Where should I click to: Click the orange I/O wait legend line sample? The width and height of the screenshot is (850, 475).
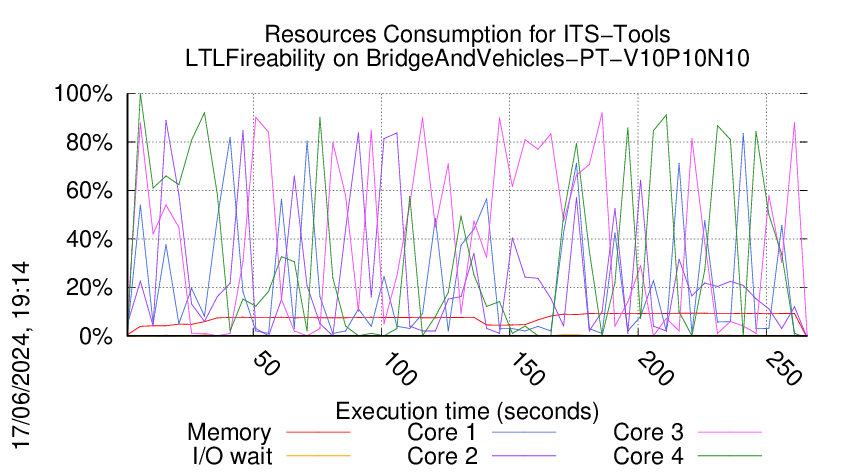click(x=318, y=456)
